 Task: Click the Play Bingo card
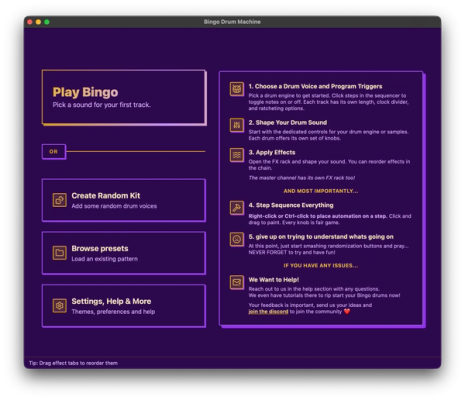[124, 97]
